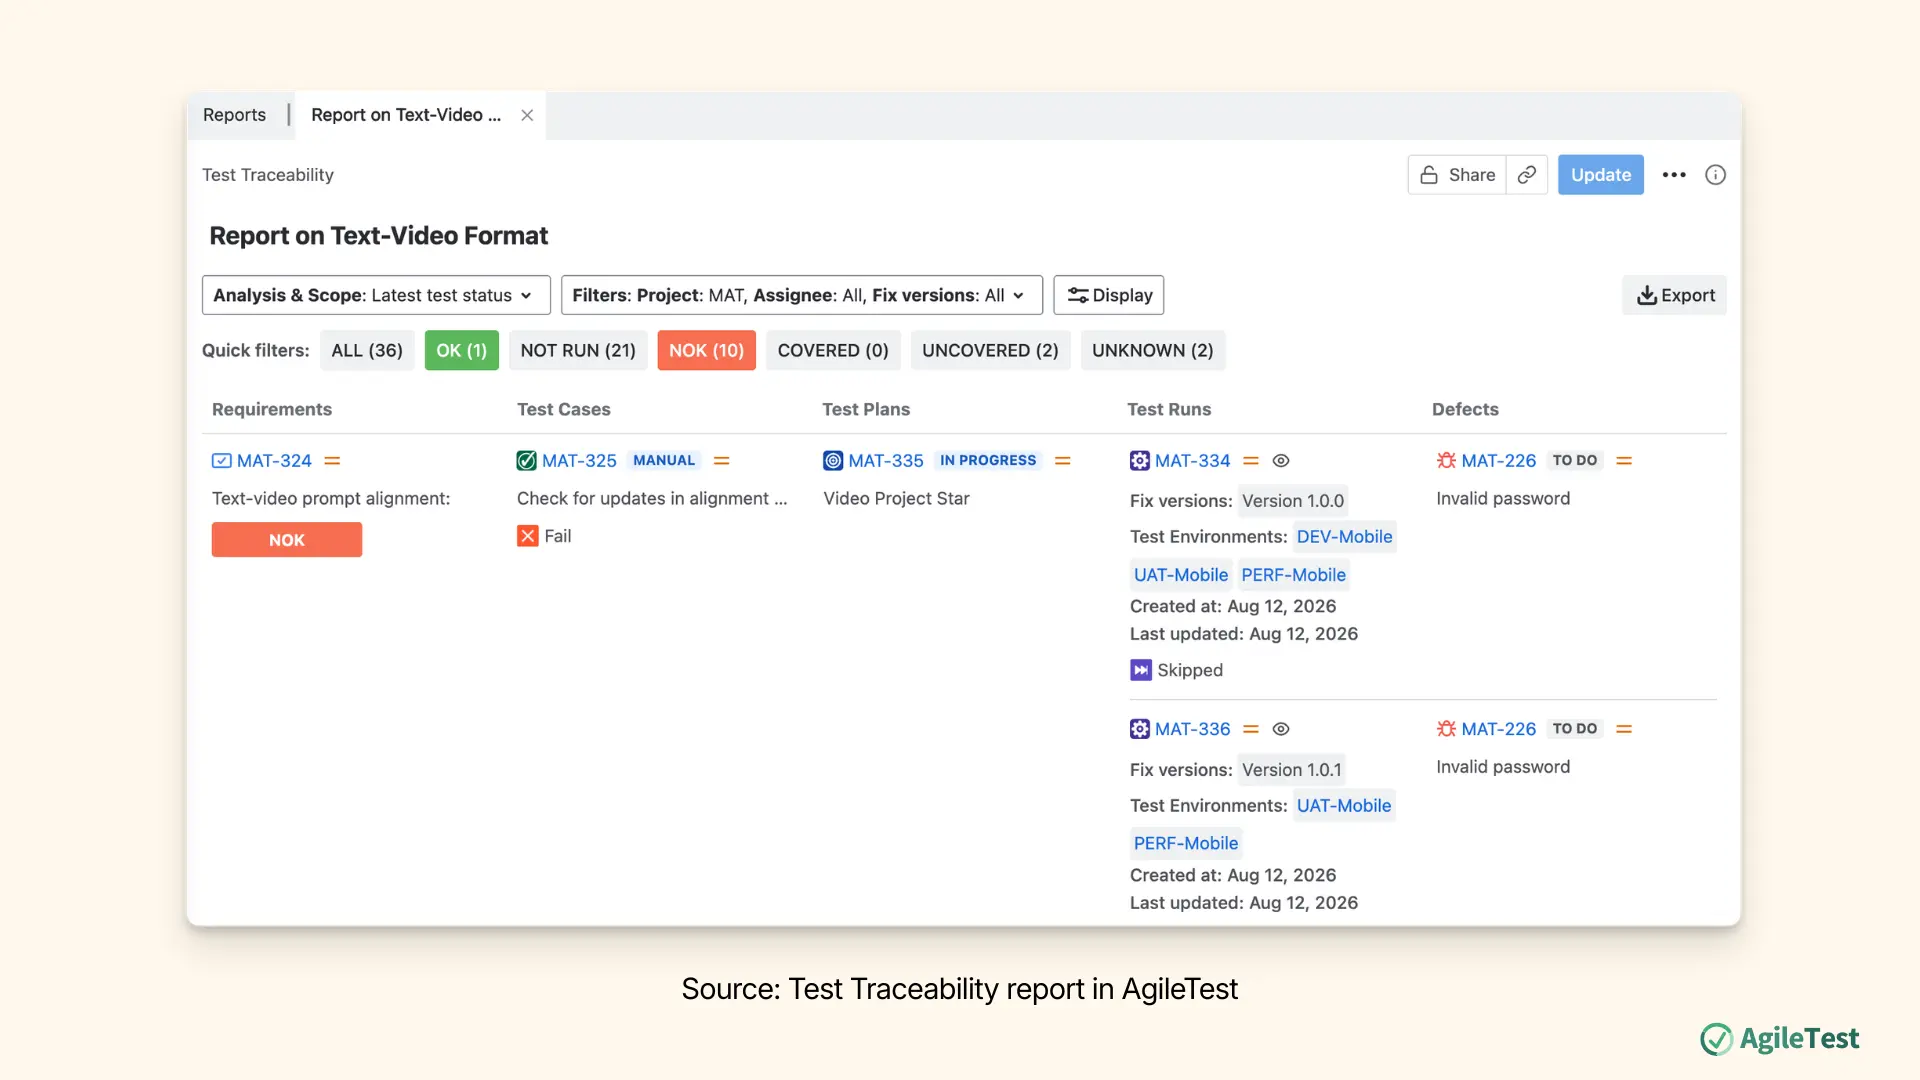1920x1080 pixels.
Task: Open test run MAT-334 link
Action: [x=1192, y=460]
